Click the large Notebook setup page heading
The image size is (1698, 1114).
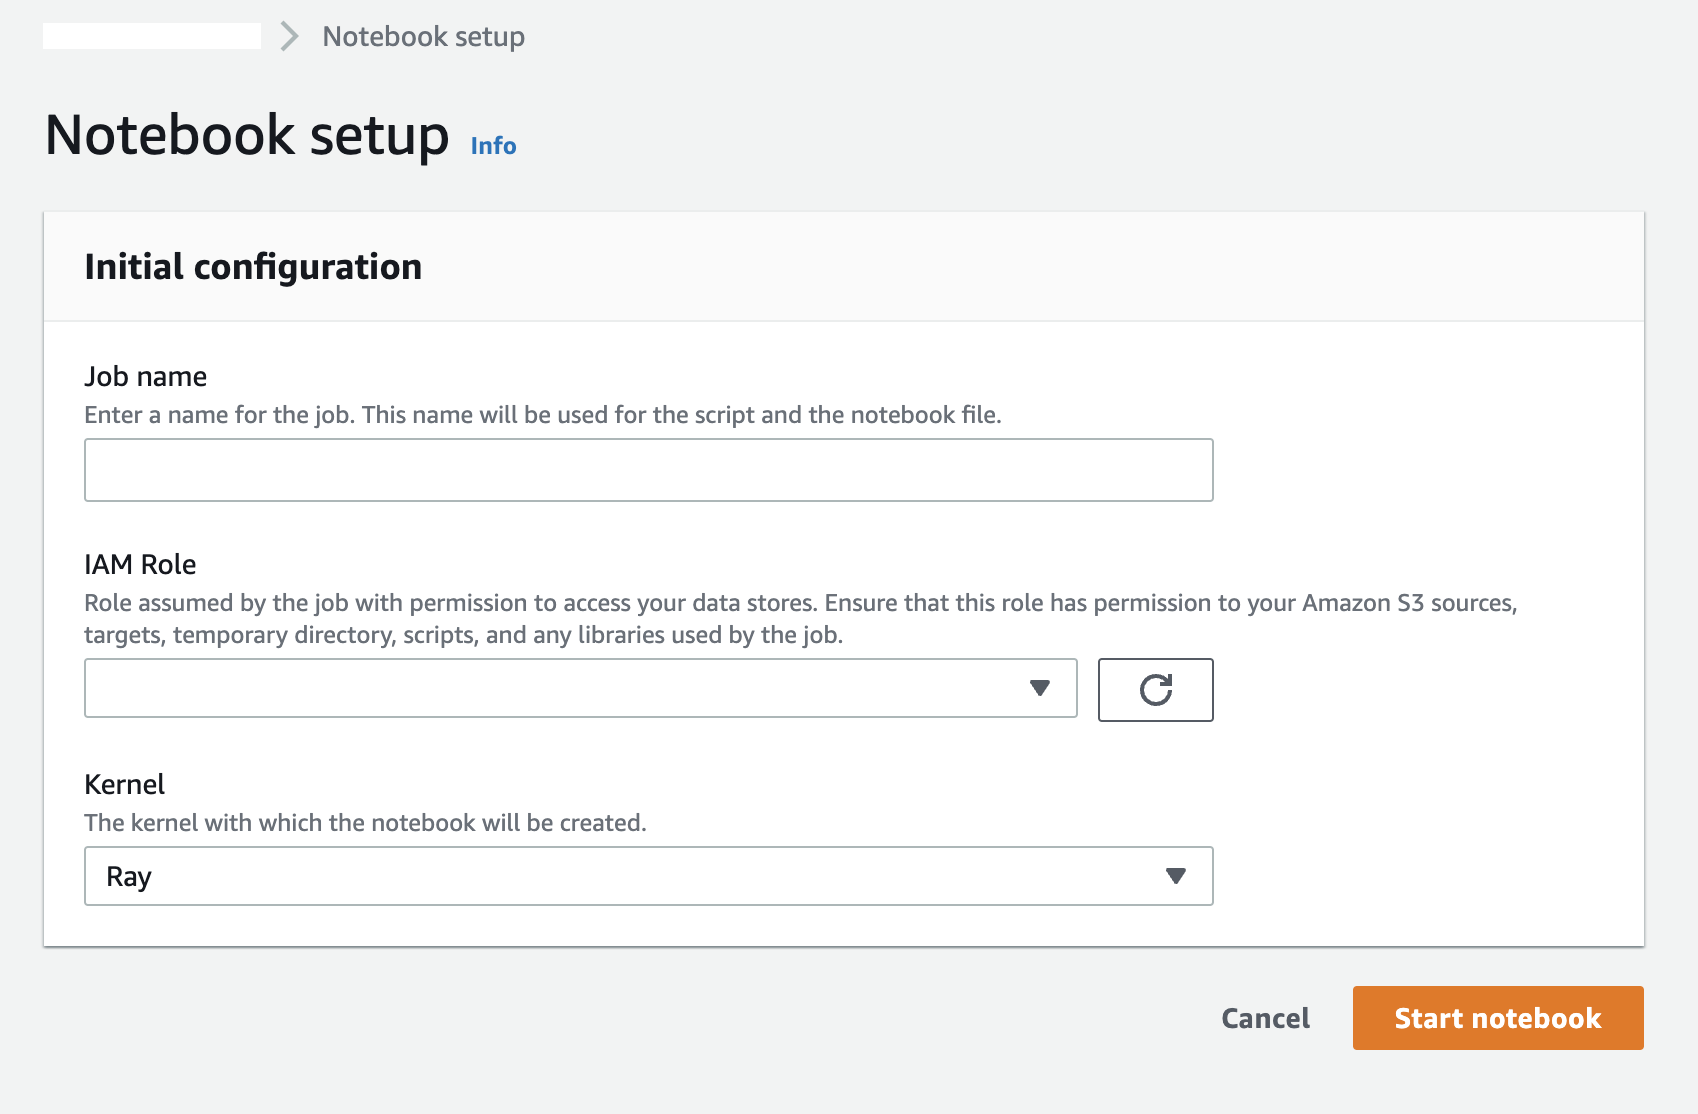247,135
